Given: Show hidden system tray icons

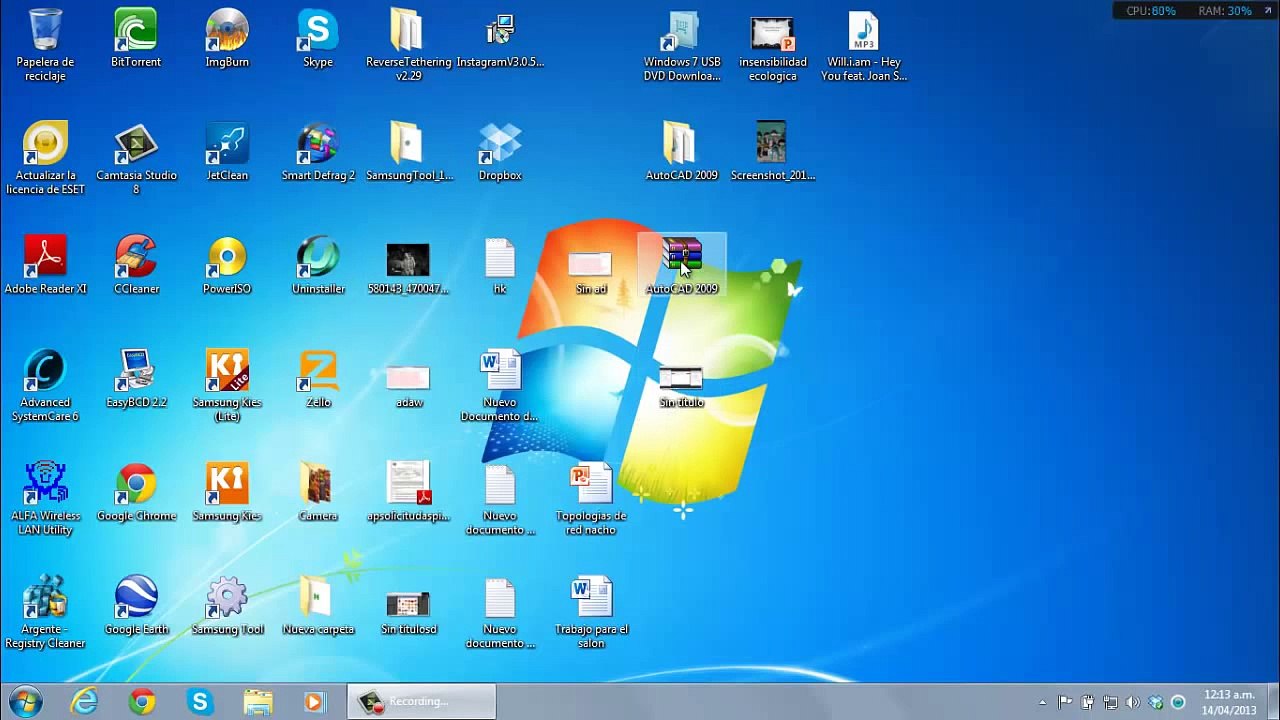Looking at the screenshot, I should 1043,702.
